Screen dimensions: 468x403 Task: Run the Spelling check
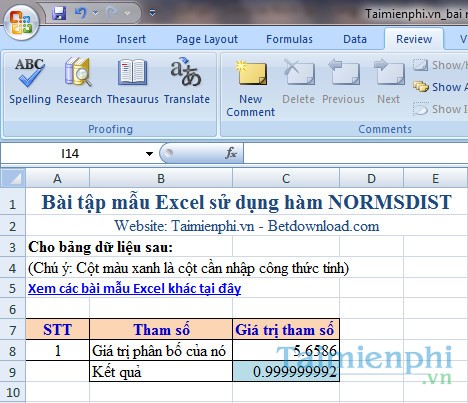click(30, 82)
